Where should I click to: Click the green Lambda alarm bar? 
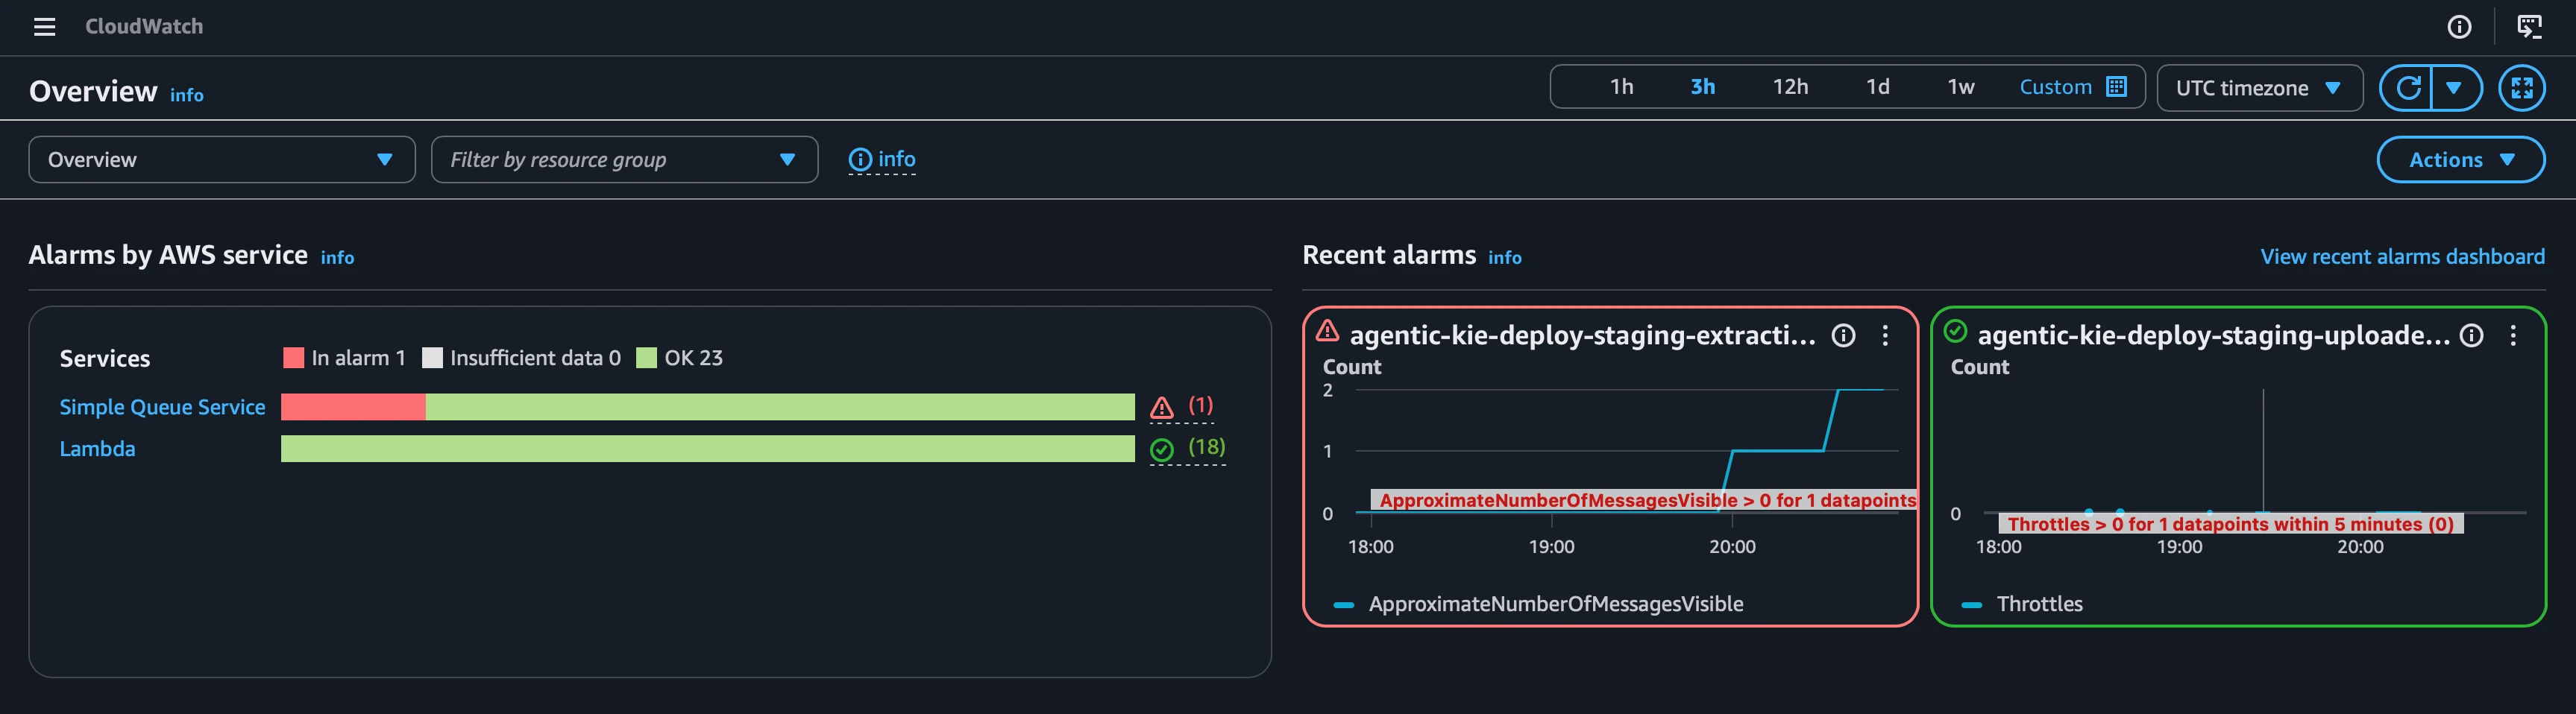(x=707, y=449)
